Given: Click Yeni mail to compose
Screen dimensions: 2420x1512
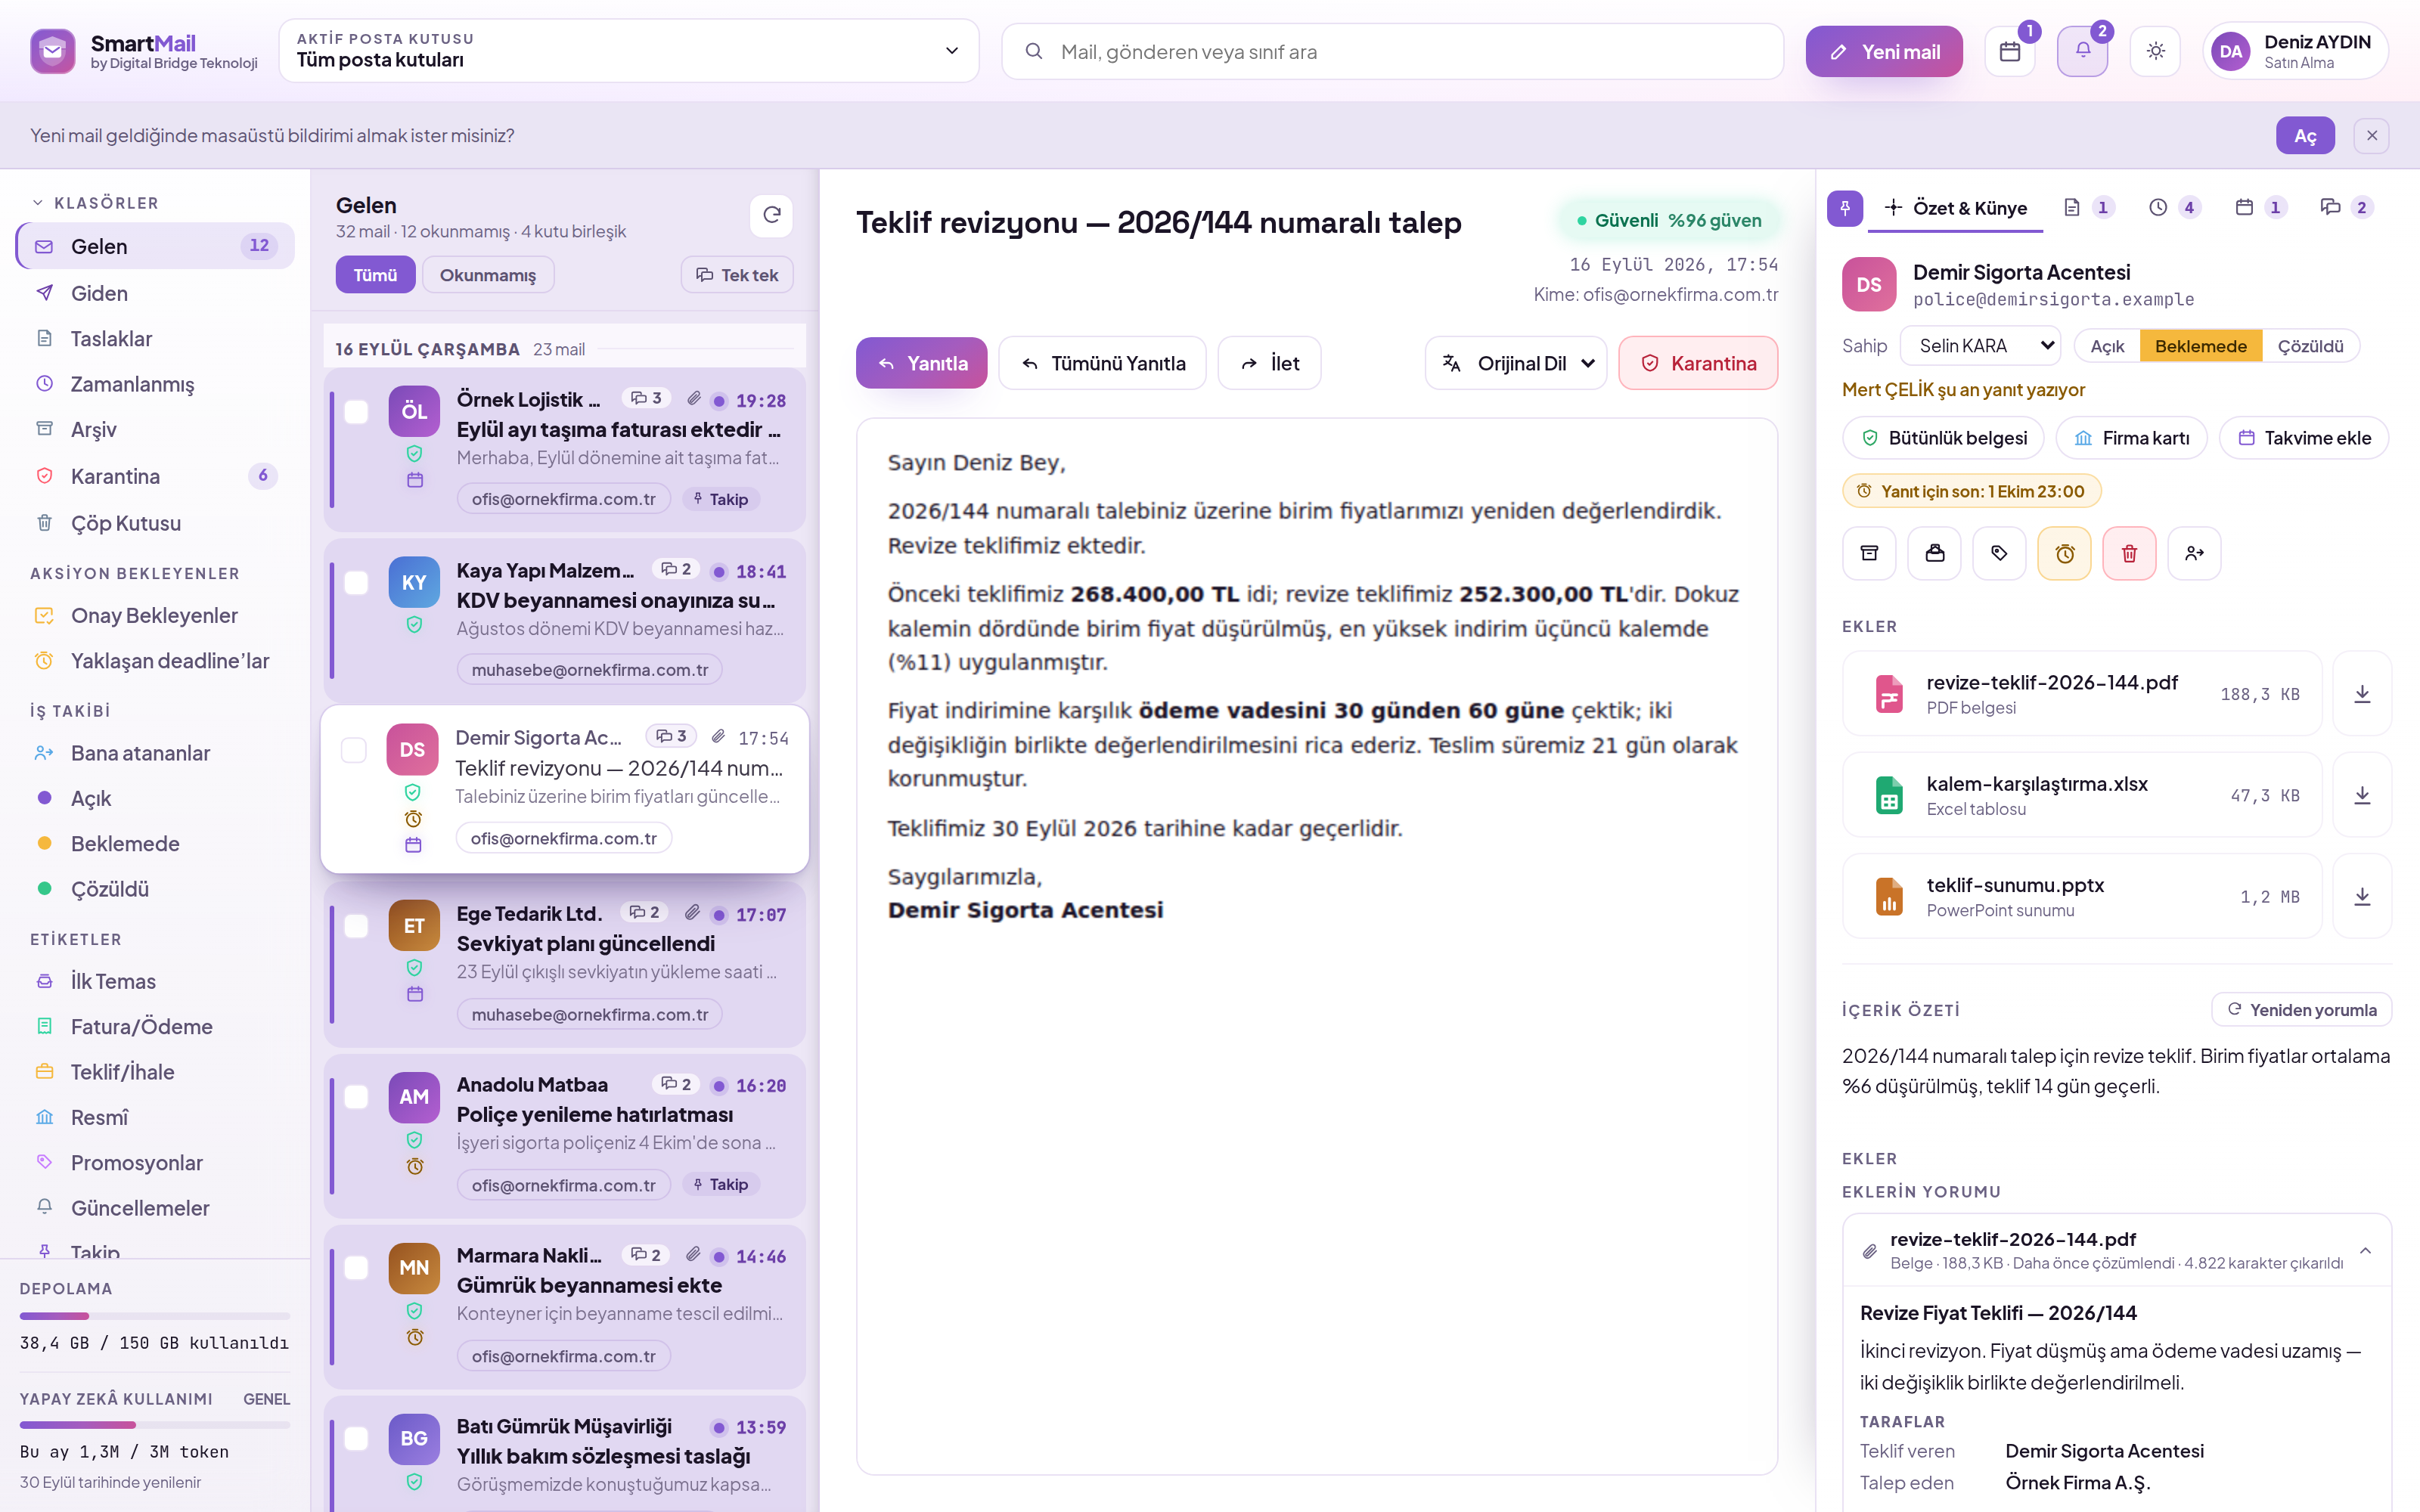Looking at the screenshot, I should [x=1884, y=51].
